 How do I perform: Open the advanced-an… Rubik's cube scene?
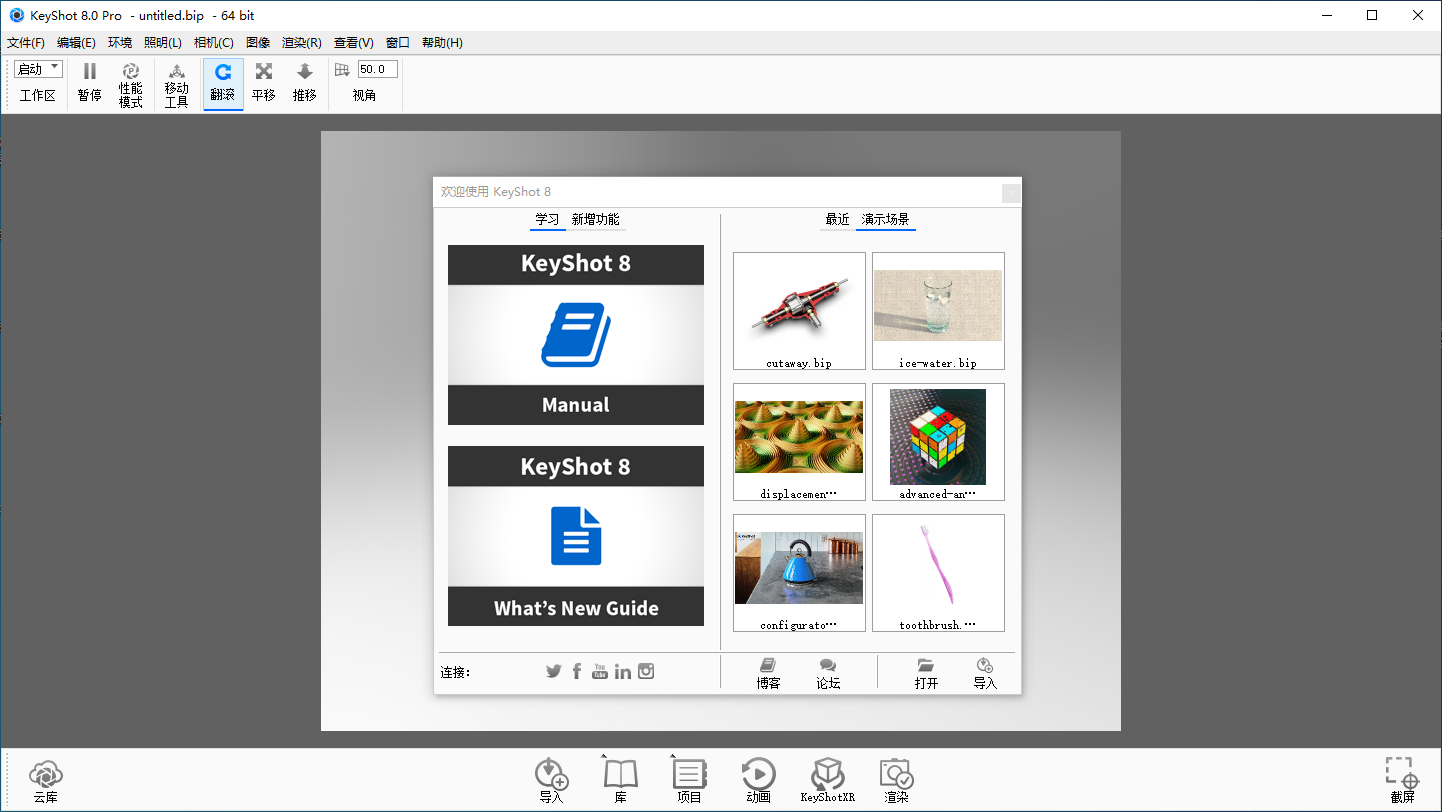pyautogui.click(x=938, y=442)
